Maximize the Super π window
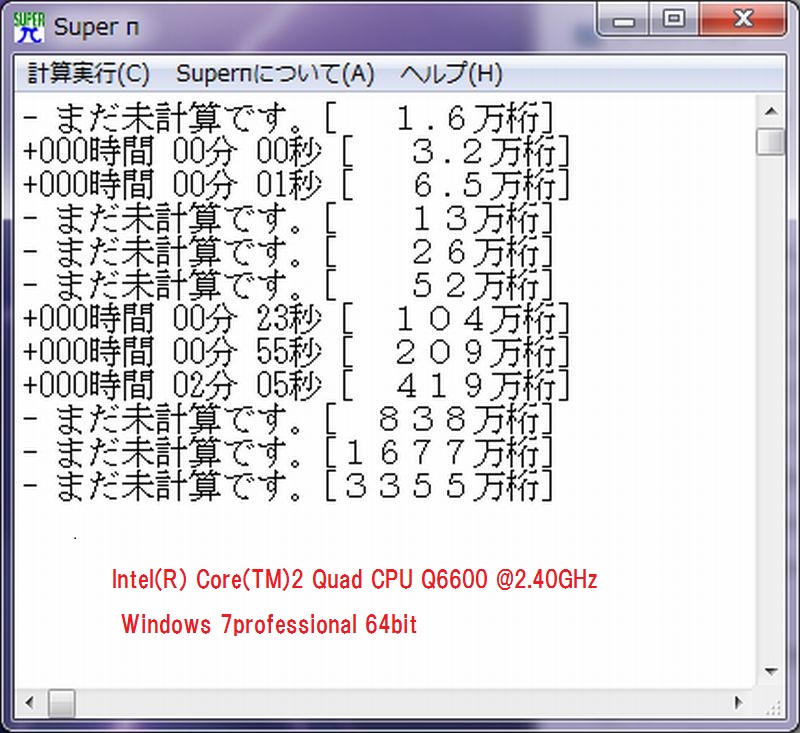Viewport: 800px width, 733px height. [674, 20]
